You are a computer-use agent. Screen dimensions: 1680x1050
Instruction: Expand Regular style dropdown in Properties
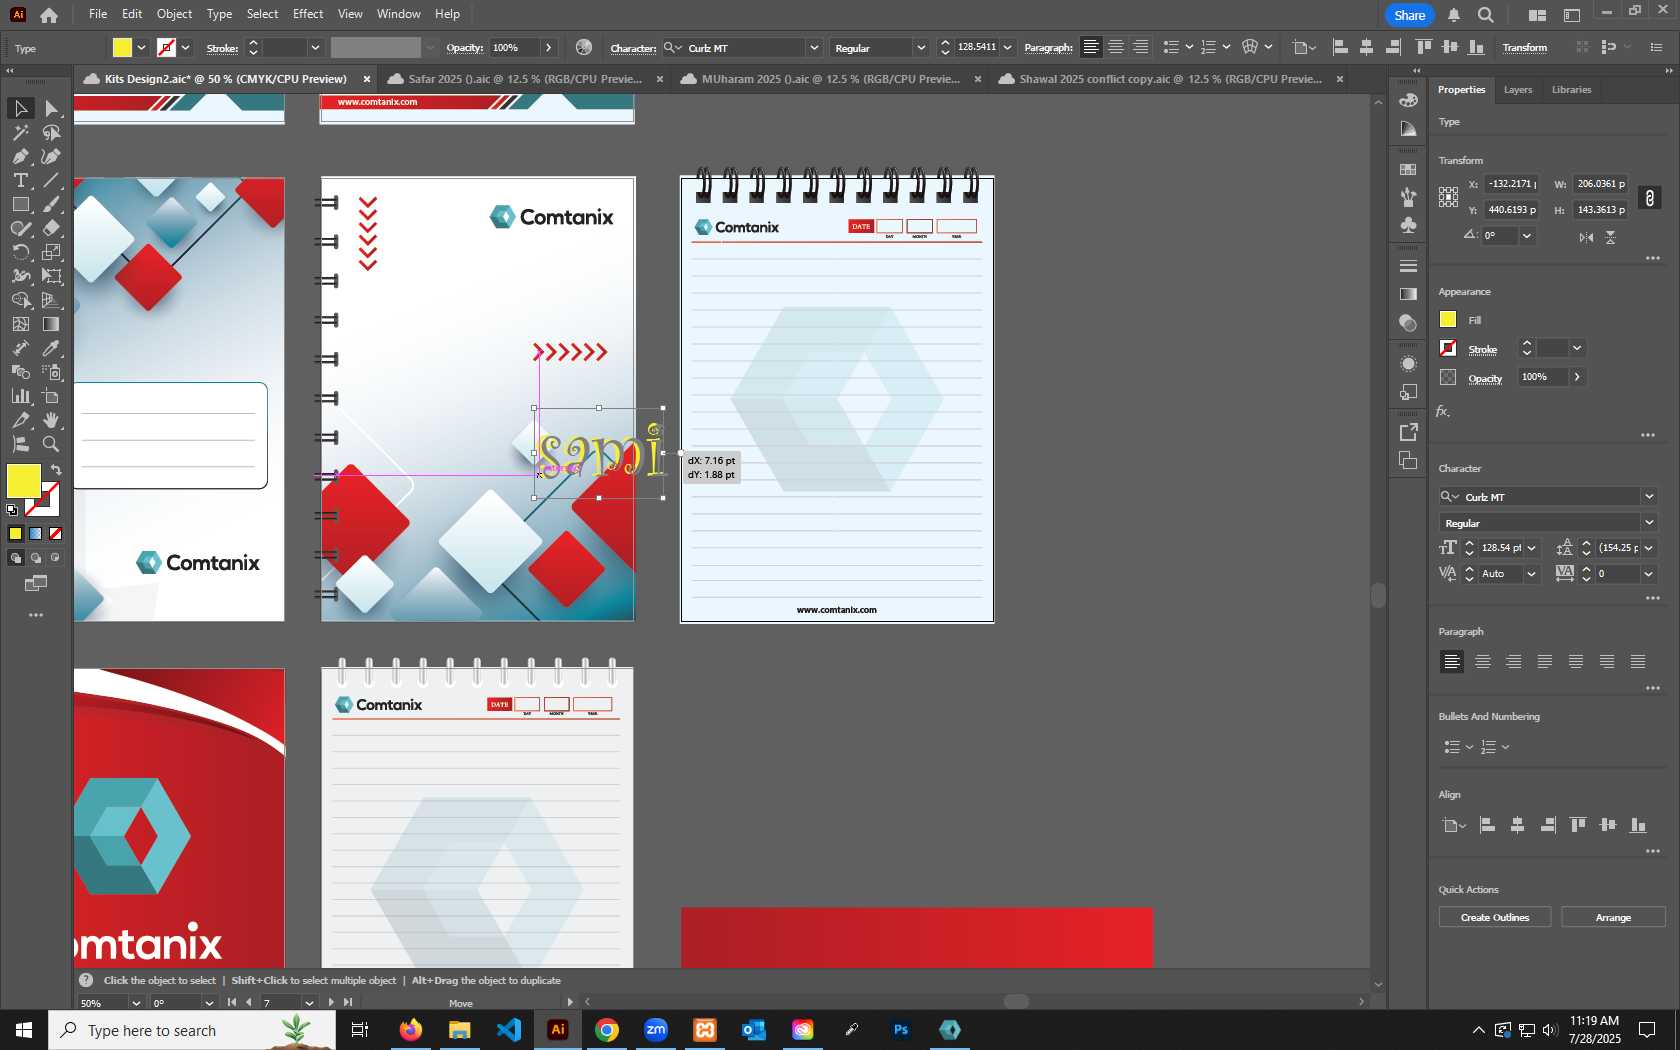pyautogui.click(x=1648, y=523)
